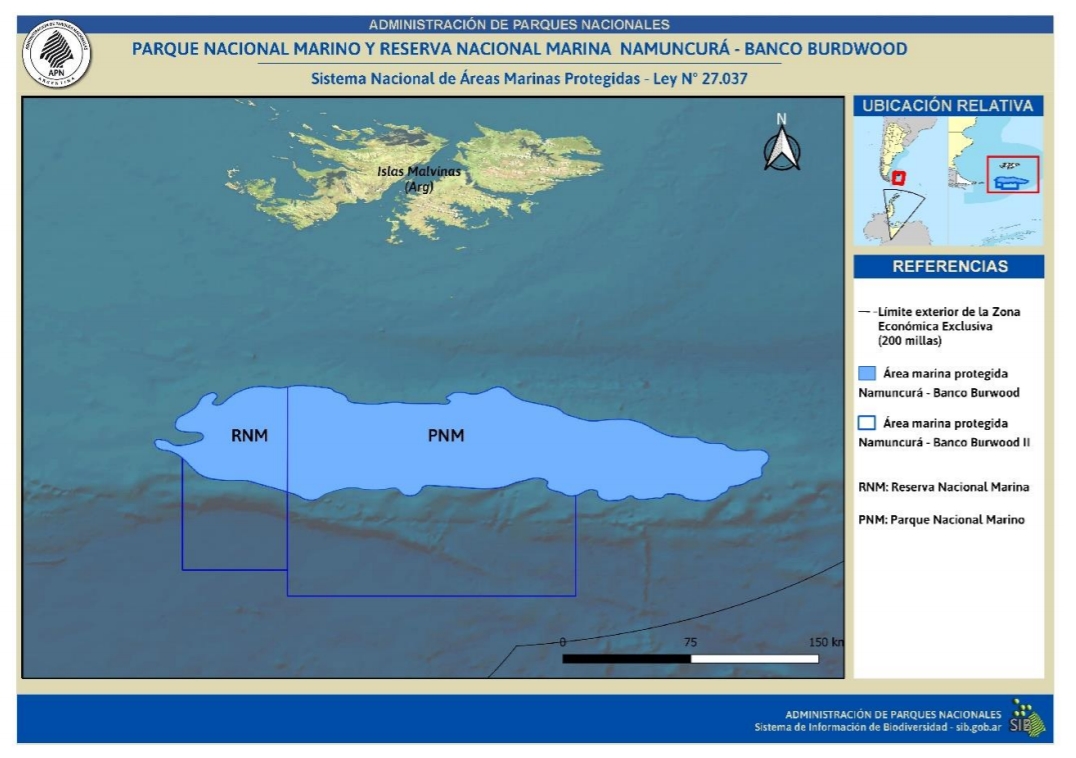Select the filled blue Namuncurá legend swatch
The image size is (1076, 758).
pyautogui.click(x=867, y=374)
